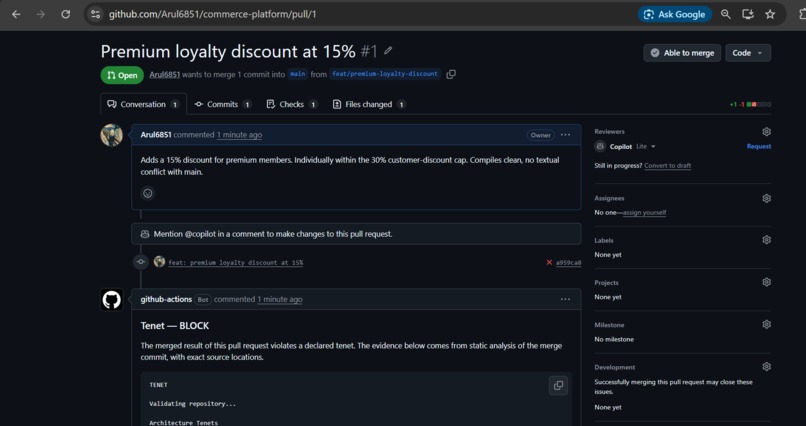806x426 pixels.
Task: Click Arul6851 username in comment header
Action: coord(156,135)
